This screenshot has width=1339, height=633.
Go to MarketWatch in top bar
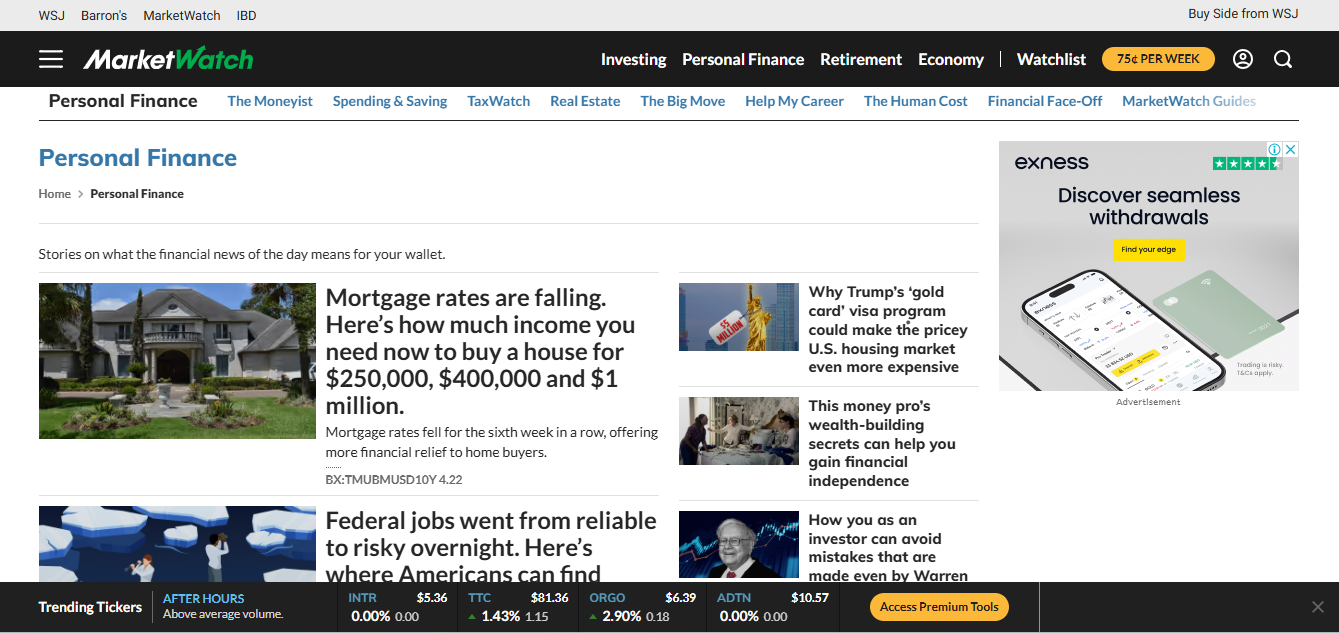182,15
